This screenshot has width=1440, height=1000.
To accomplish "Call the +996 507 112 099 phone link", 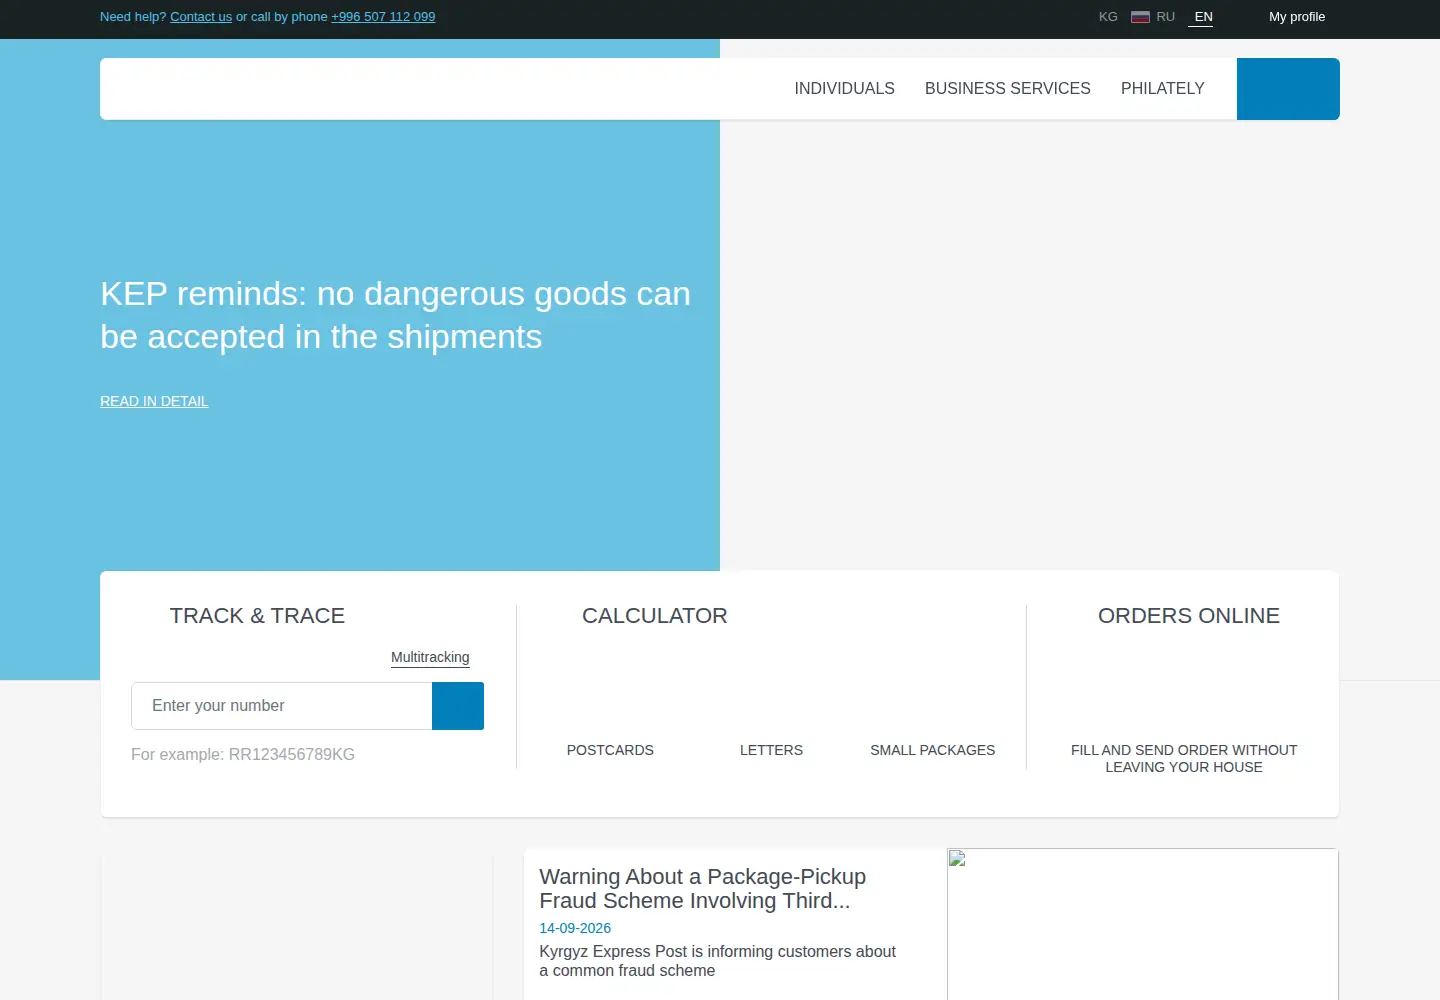I will click(383, 17).
